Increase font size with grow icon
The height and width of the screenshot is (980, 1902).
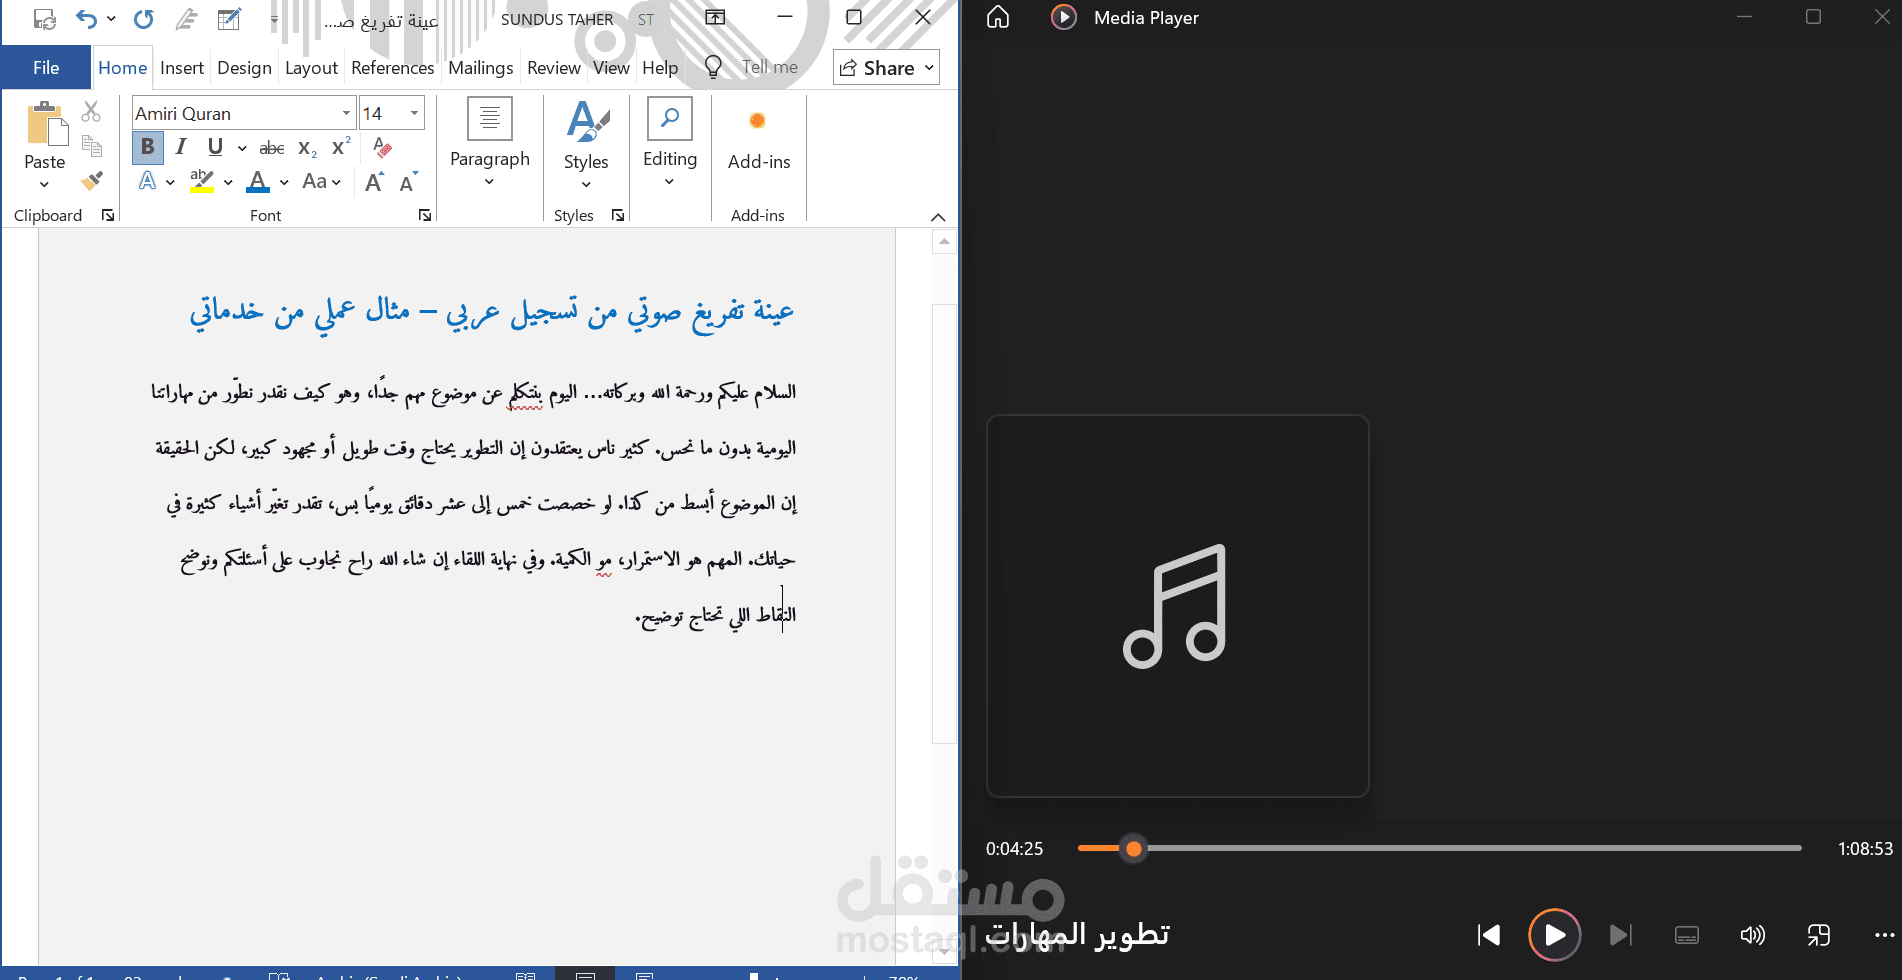[374, 182]
